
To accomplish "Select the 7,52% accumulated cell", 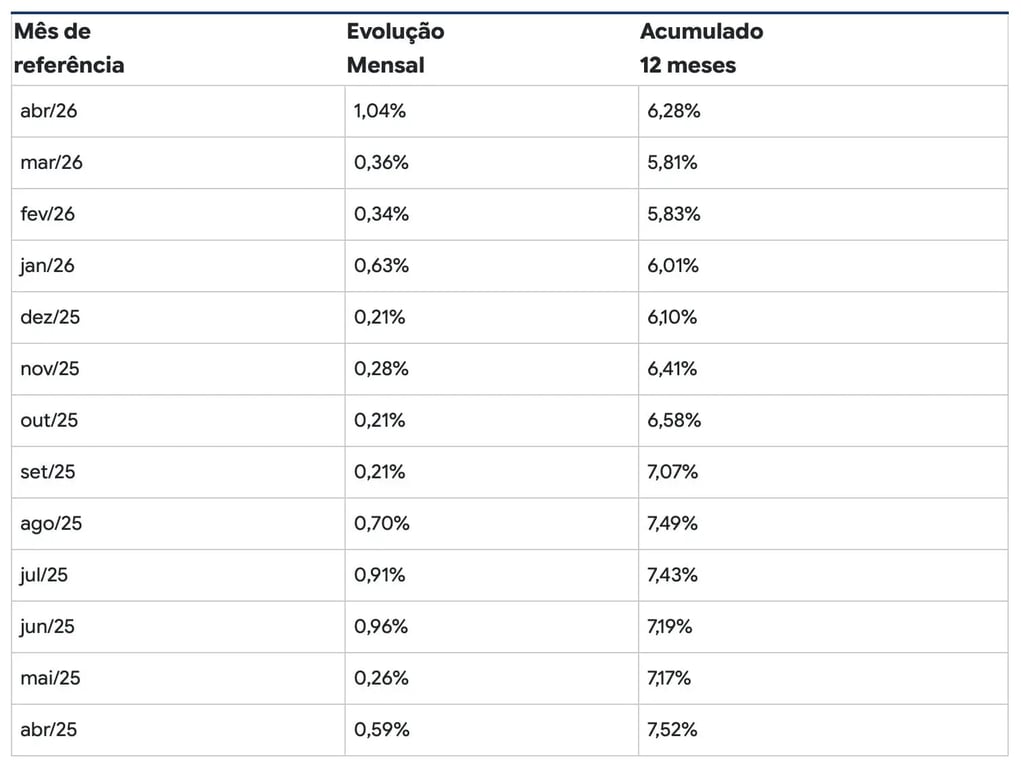I will coord(673,730).
